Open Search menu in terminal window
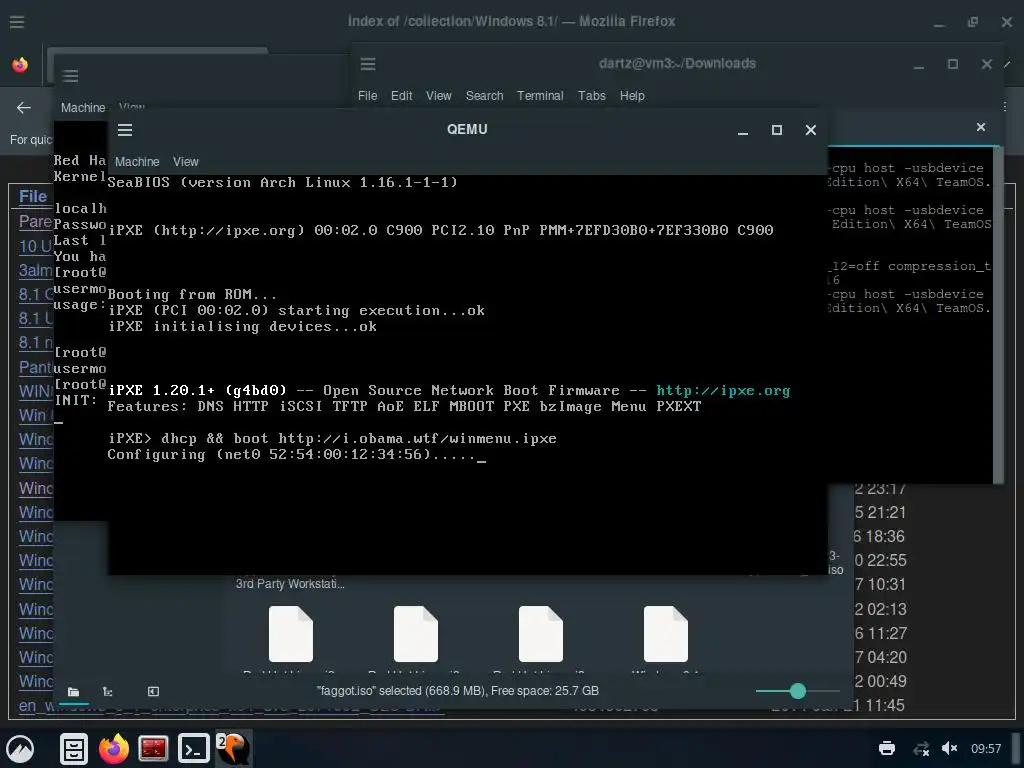Viewport: 1024px width, 768px height. [x=484, y=95]
